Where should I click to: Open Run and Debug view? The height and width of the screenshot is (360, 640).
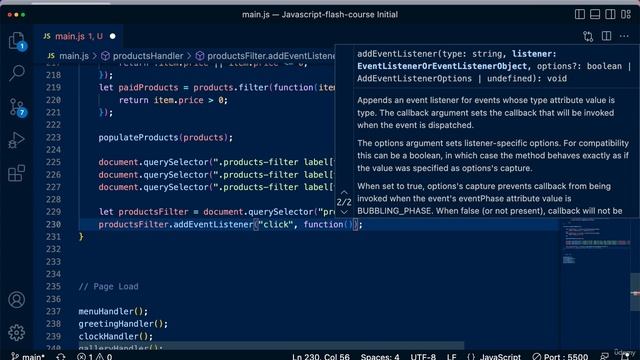point(16,140)
